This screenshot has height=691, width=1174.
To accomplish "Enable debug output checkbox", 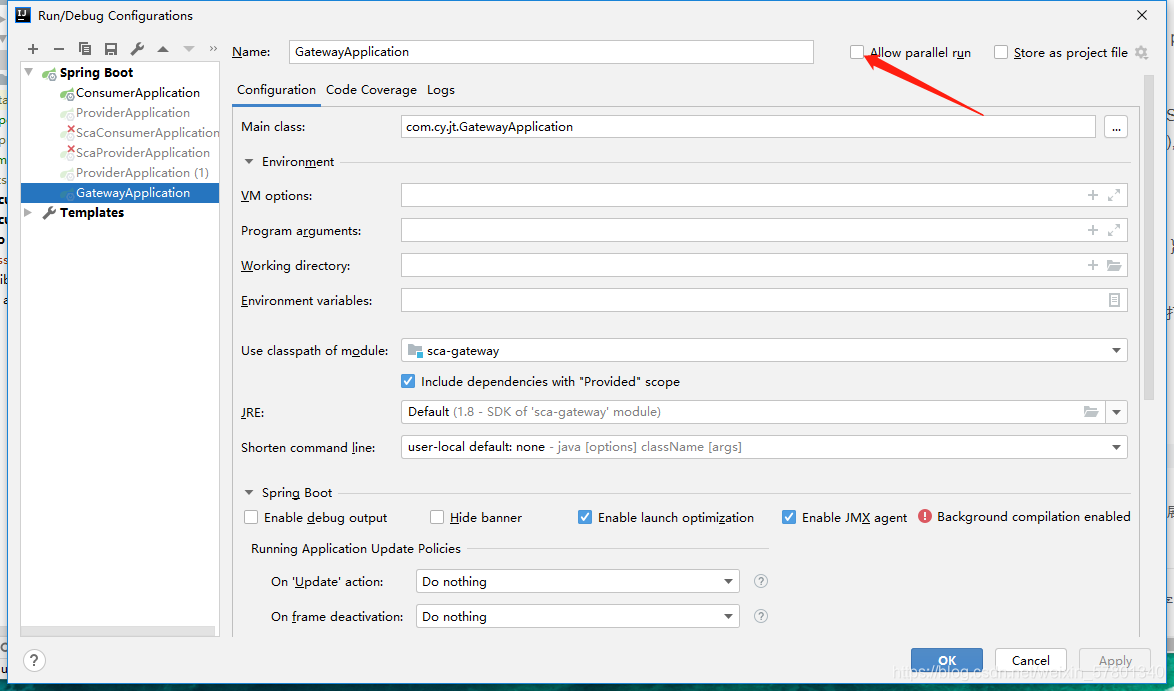I will pos(251,517).
